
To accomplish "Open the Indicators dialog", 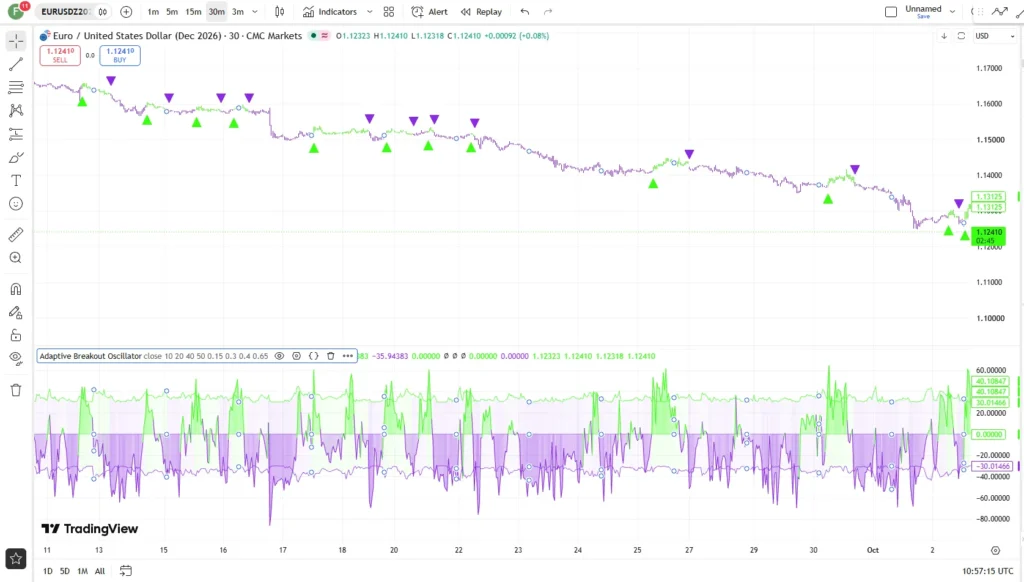I will coord(330,12).
